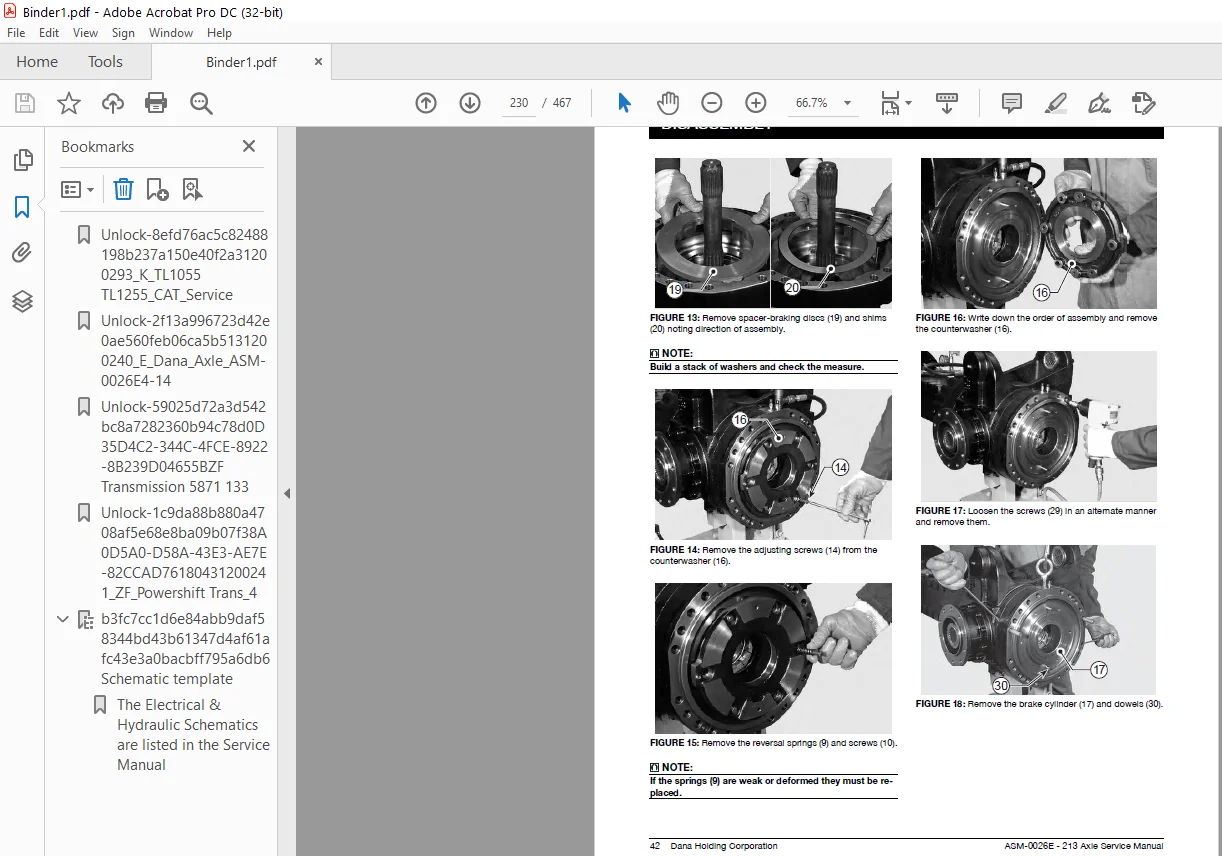Switch to the Tools tab
Screen dimensions: 1222x856
click(105, 62)
